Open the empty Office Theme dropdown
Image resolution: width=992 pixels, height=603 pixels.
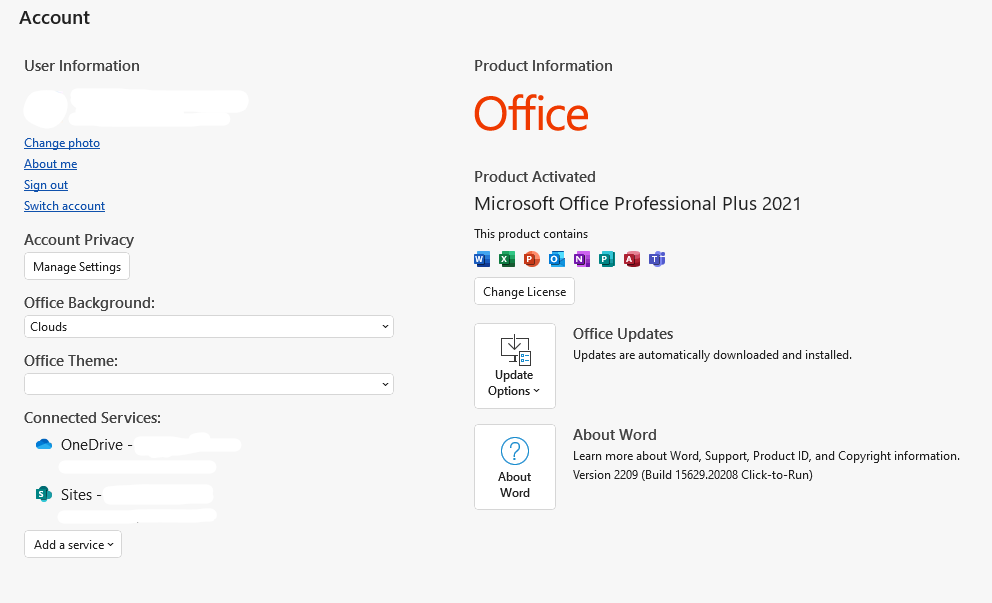(209, 384)
